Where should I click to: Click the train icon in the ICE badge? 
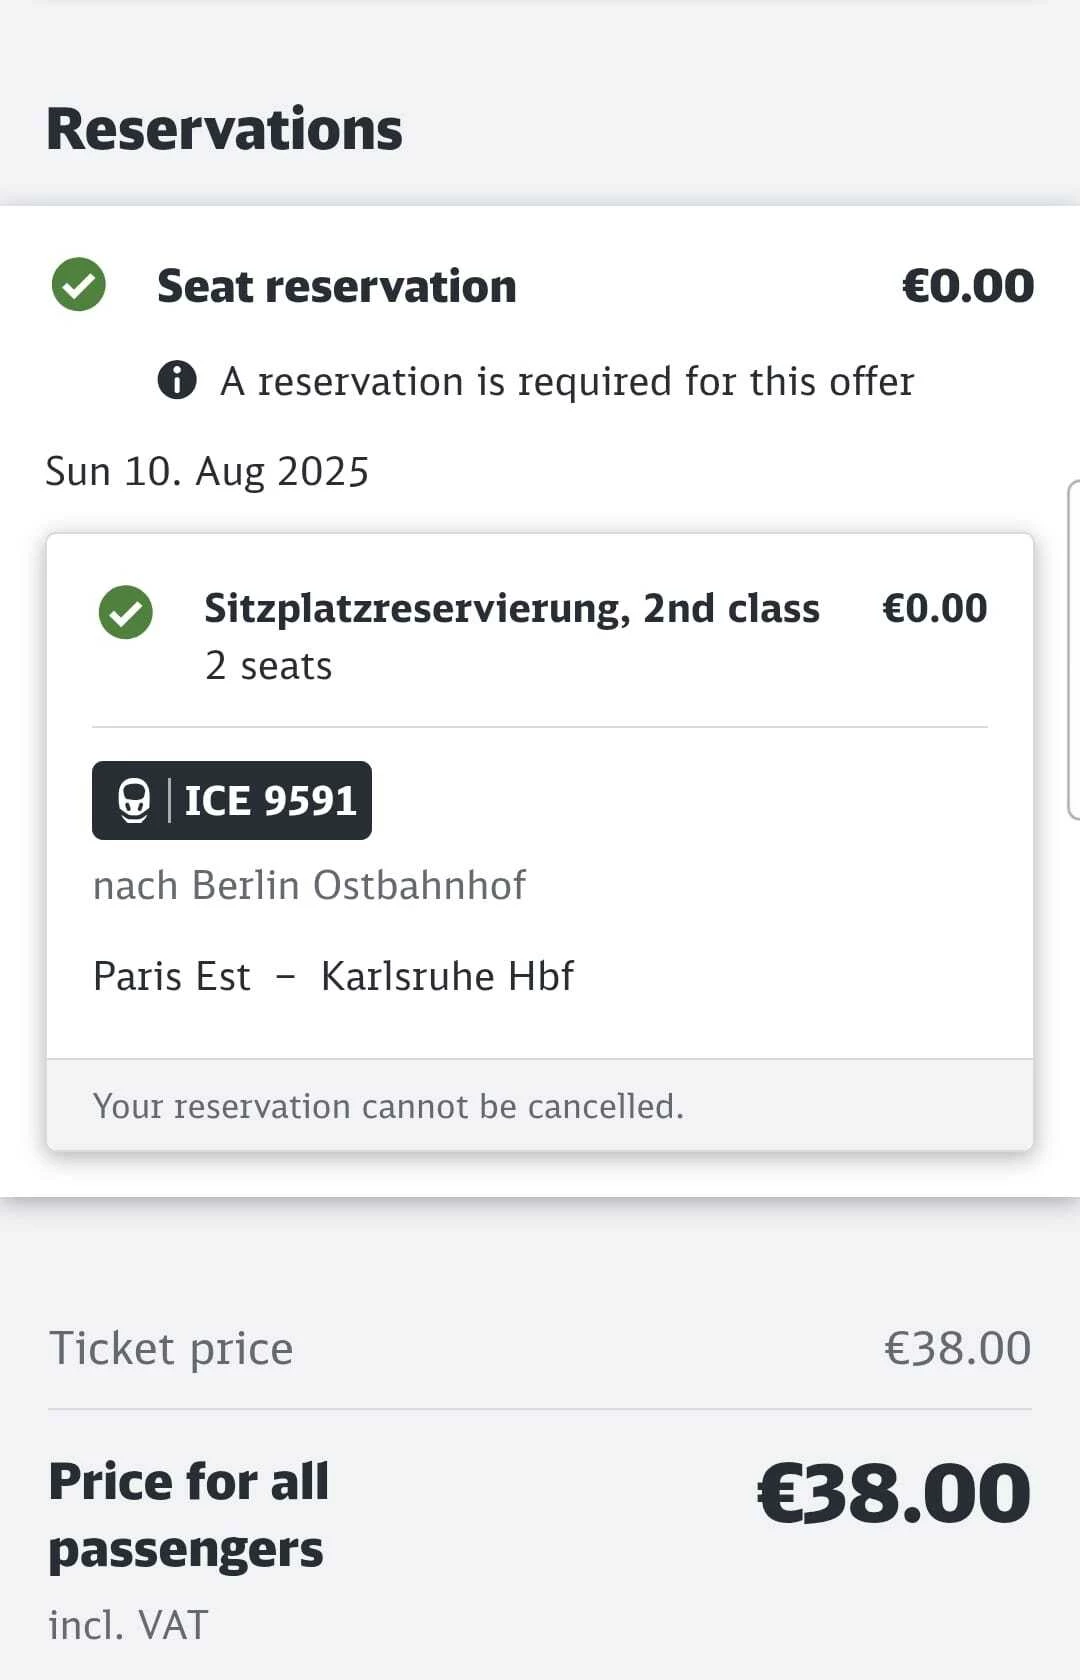click(x=134, y=801)
